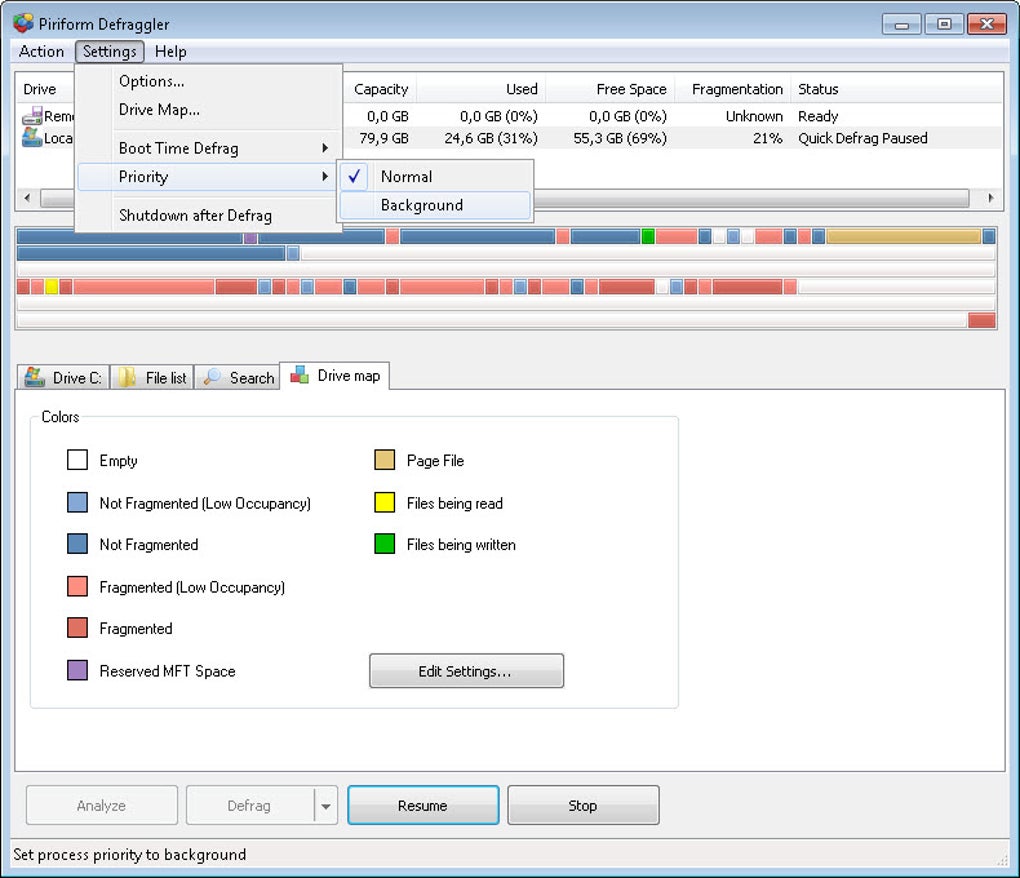Click the folder icon on File list tab
This screenshot has height=878, width=1020.
[128, 377]
